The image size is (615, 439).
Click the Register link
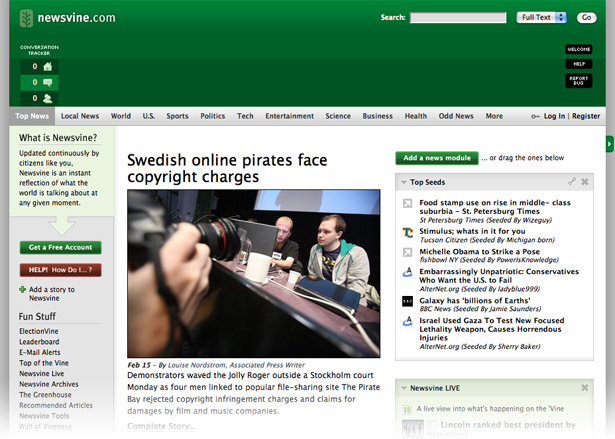586,116
